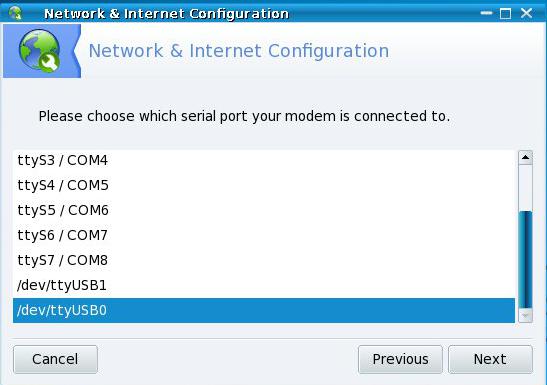Click the scrollbar up arrow
The width and height of the screenshot is (547, 385).
[x=525, y=158]
